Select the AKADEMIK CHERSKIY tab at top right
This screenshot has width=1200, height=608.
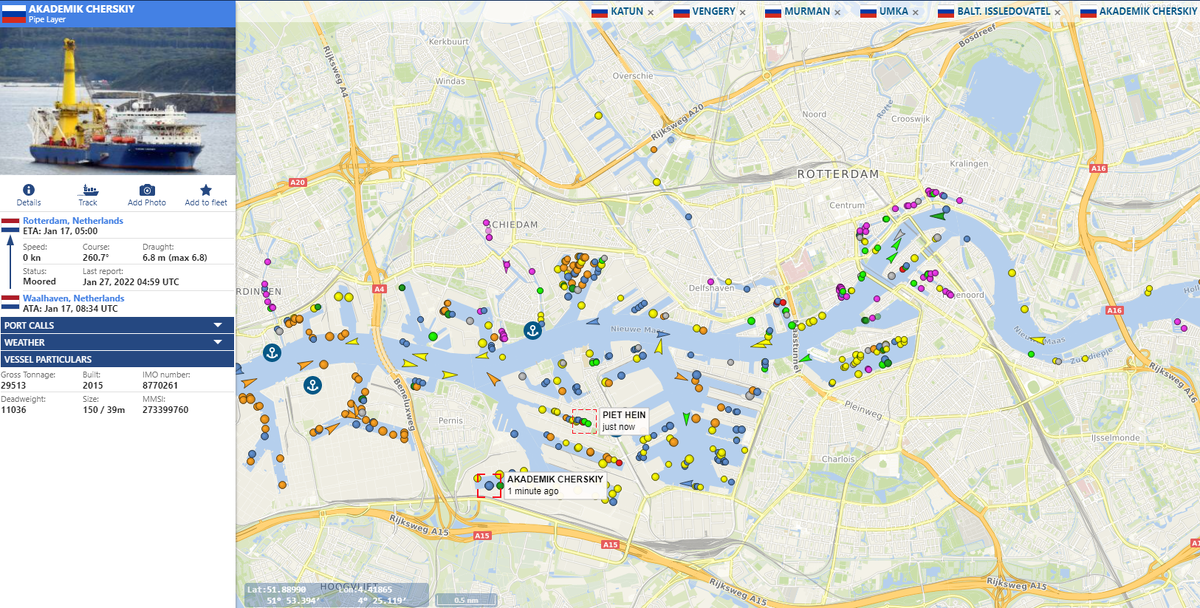pyautogui.click(x=1148, y=12)
